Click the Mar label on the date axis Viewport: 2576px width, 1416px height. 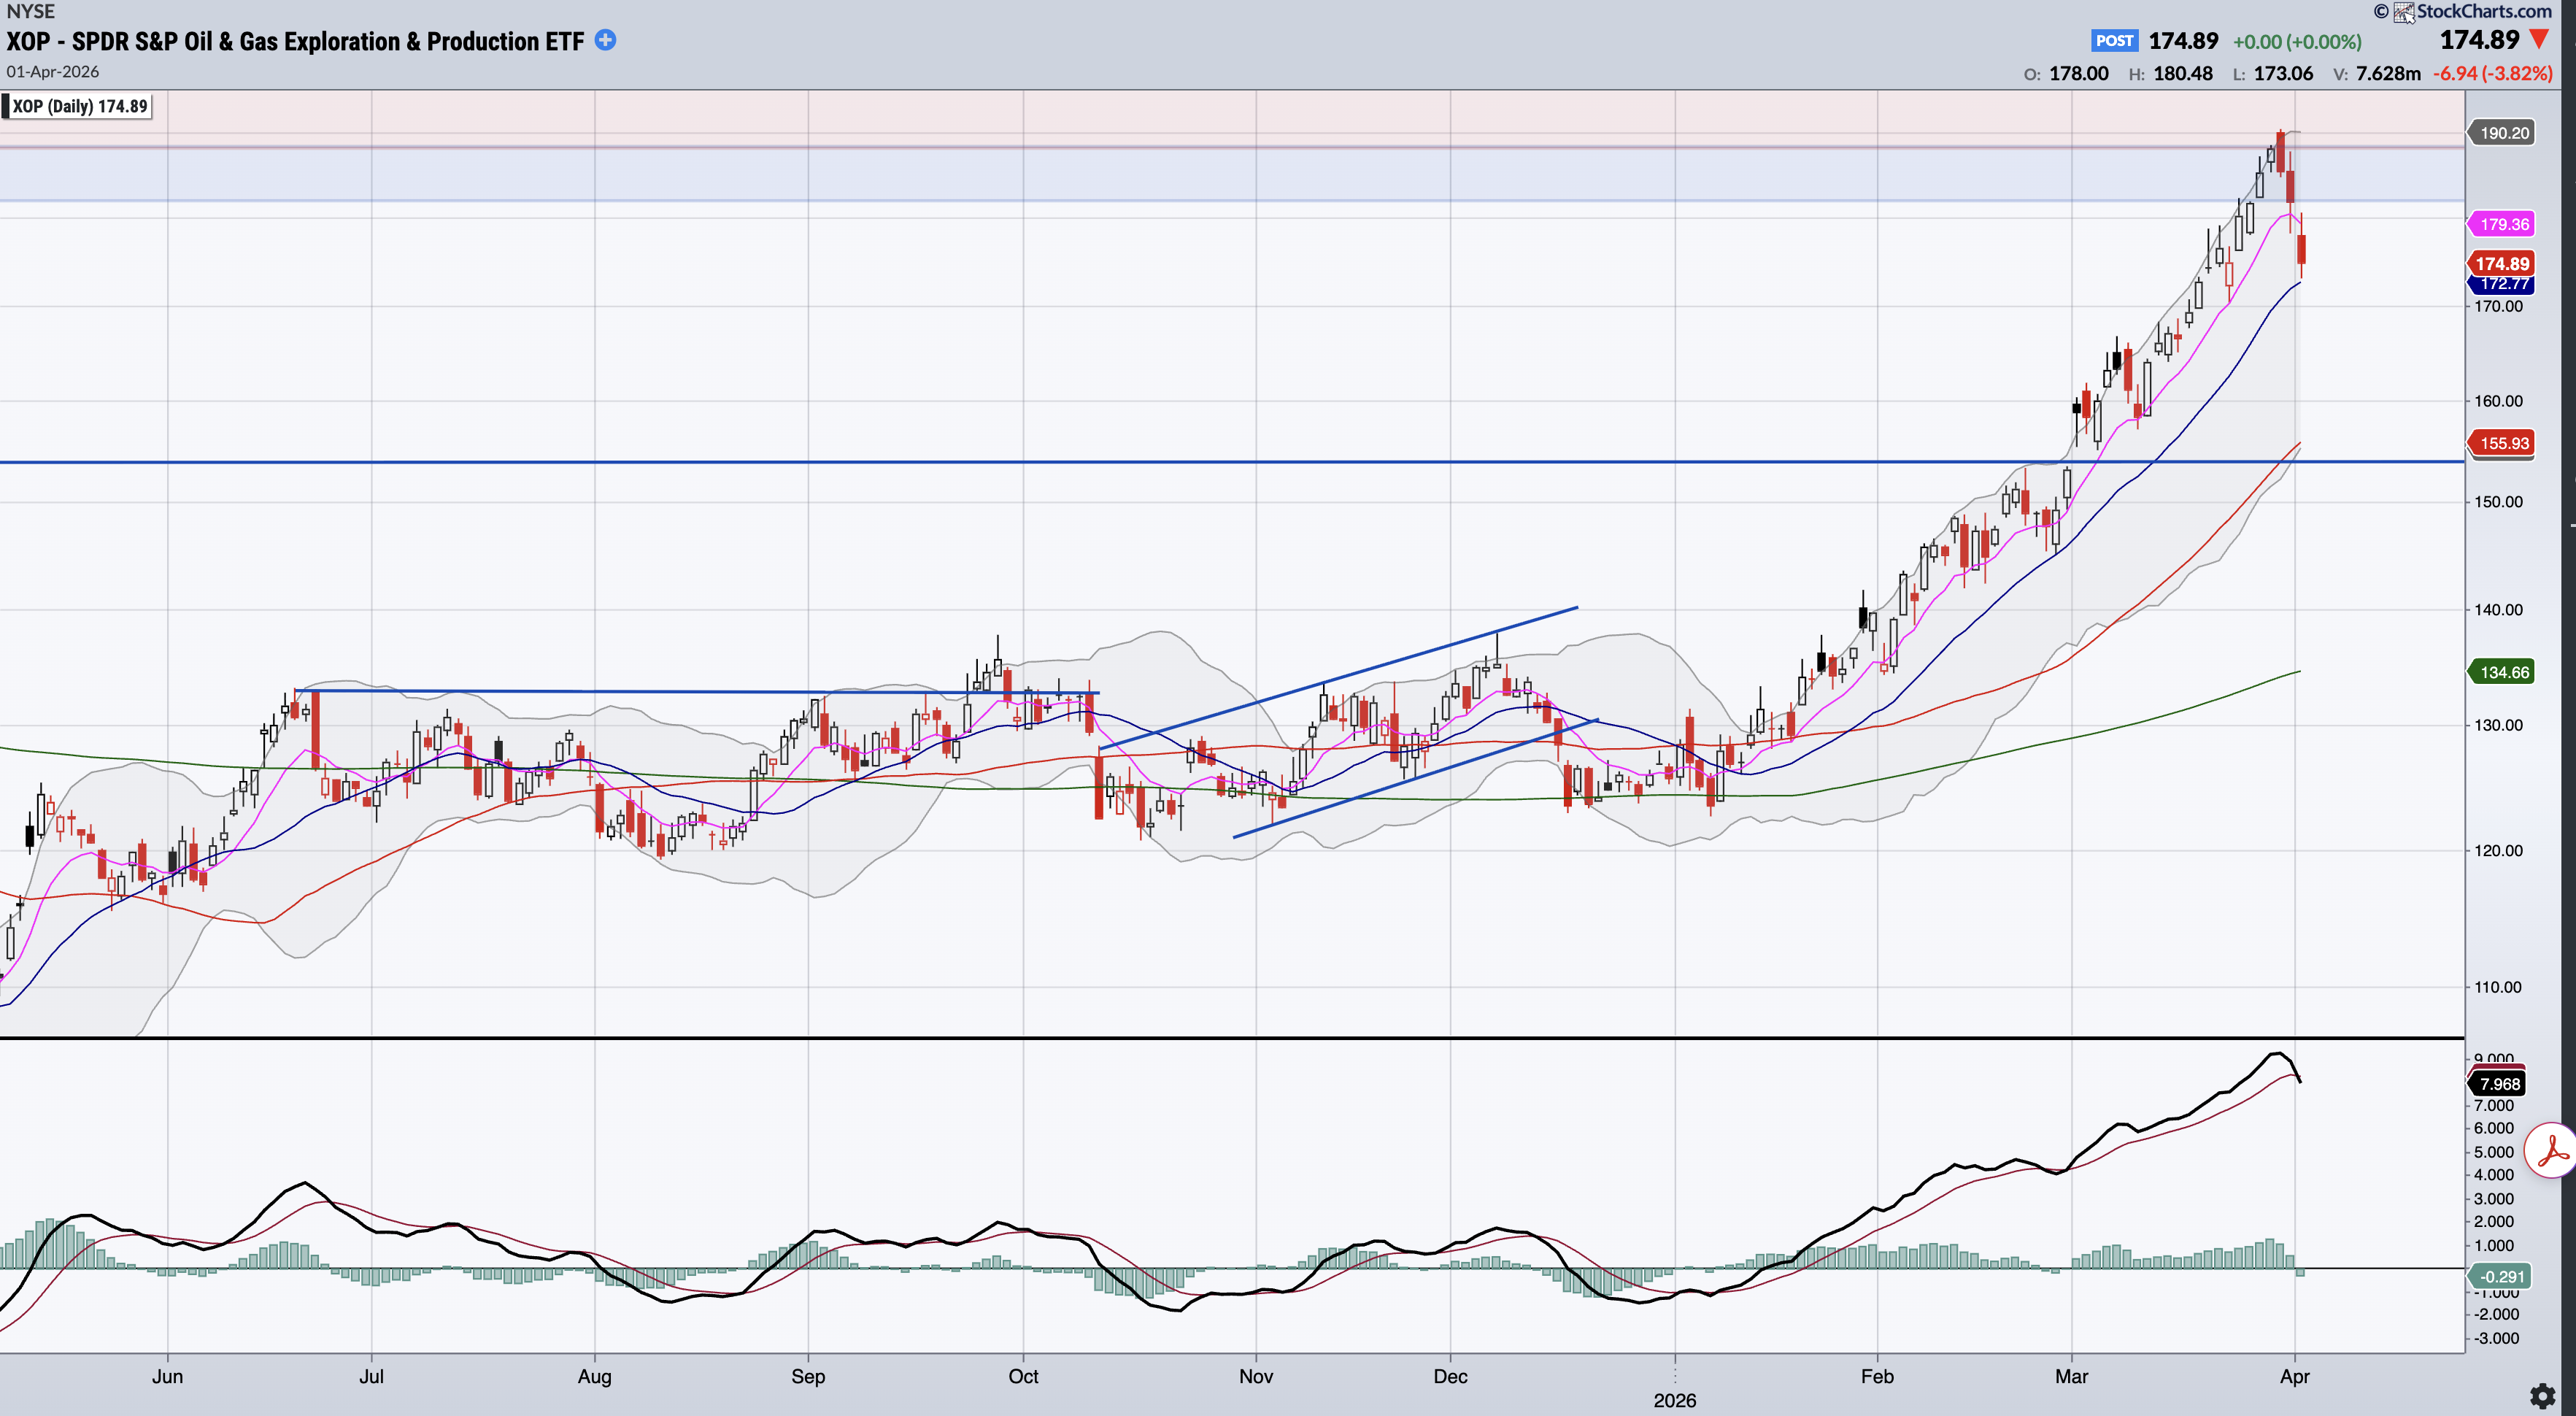[x=2071, y=1376]
